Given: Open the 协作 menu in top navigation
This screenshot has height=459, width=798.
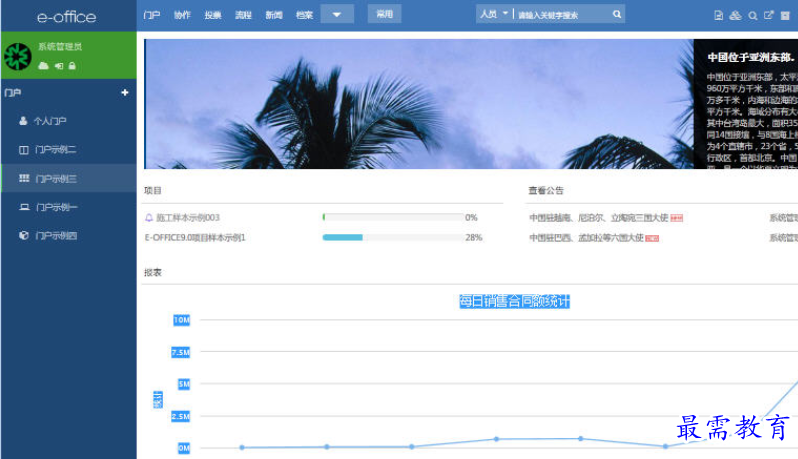Looking at the screenshot, I should 182,15.
